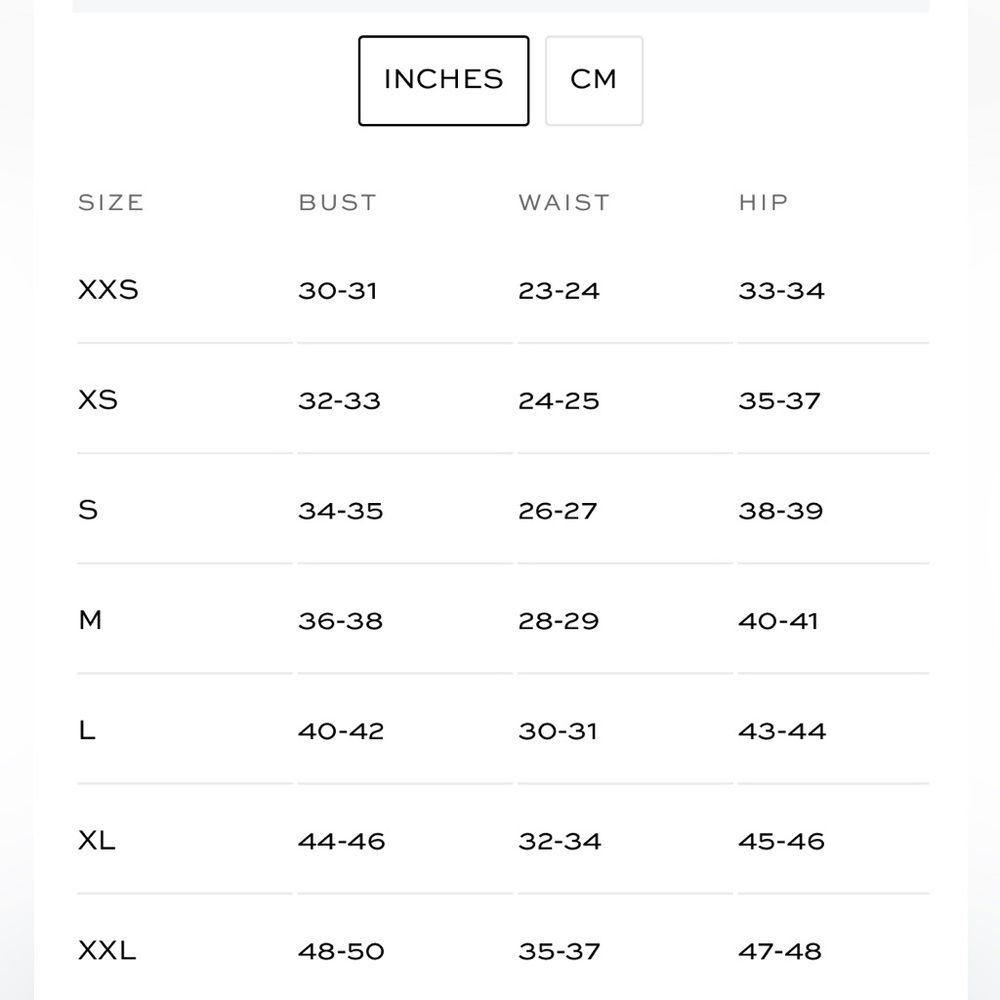Viewport: 1000px width, 1000px height.
Task: Click hip value 38-39 for S
Action: point(781,511)
